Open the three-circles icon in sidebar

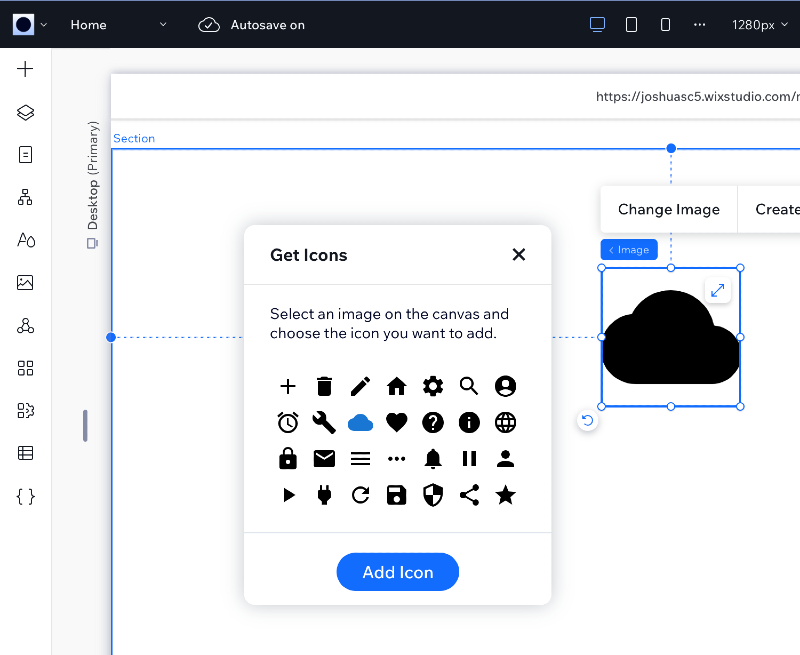pos(25,325)
